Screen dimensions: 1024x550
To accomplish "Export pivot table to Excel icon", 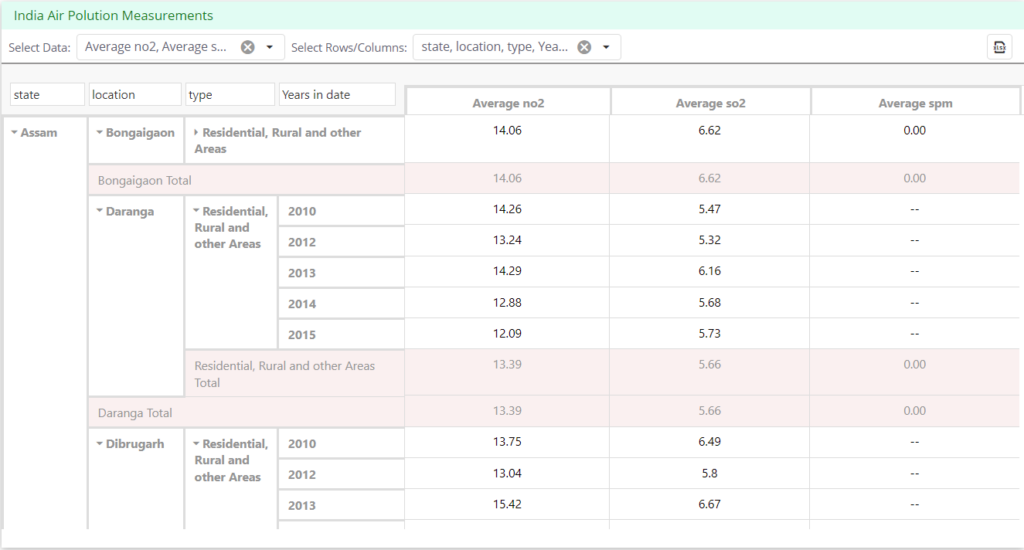I will point(999,47).
